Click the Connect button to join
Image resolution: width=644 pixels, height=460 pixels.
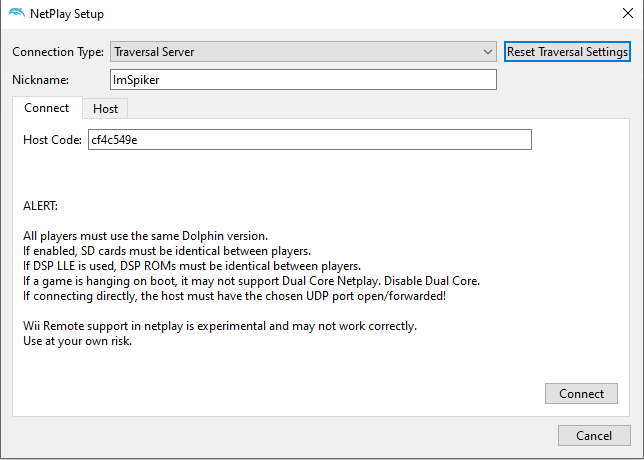(581, 394)
